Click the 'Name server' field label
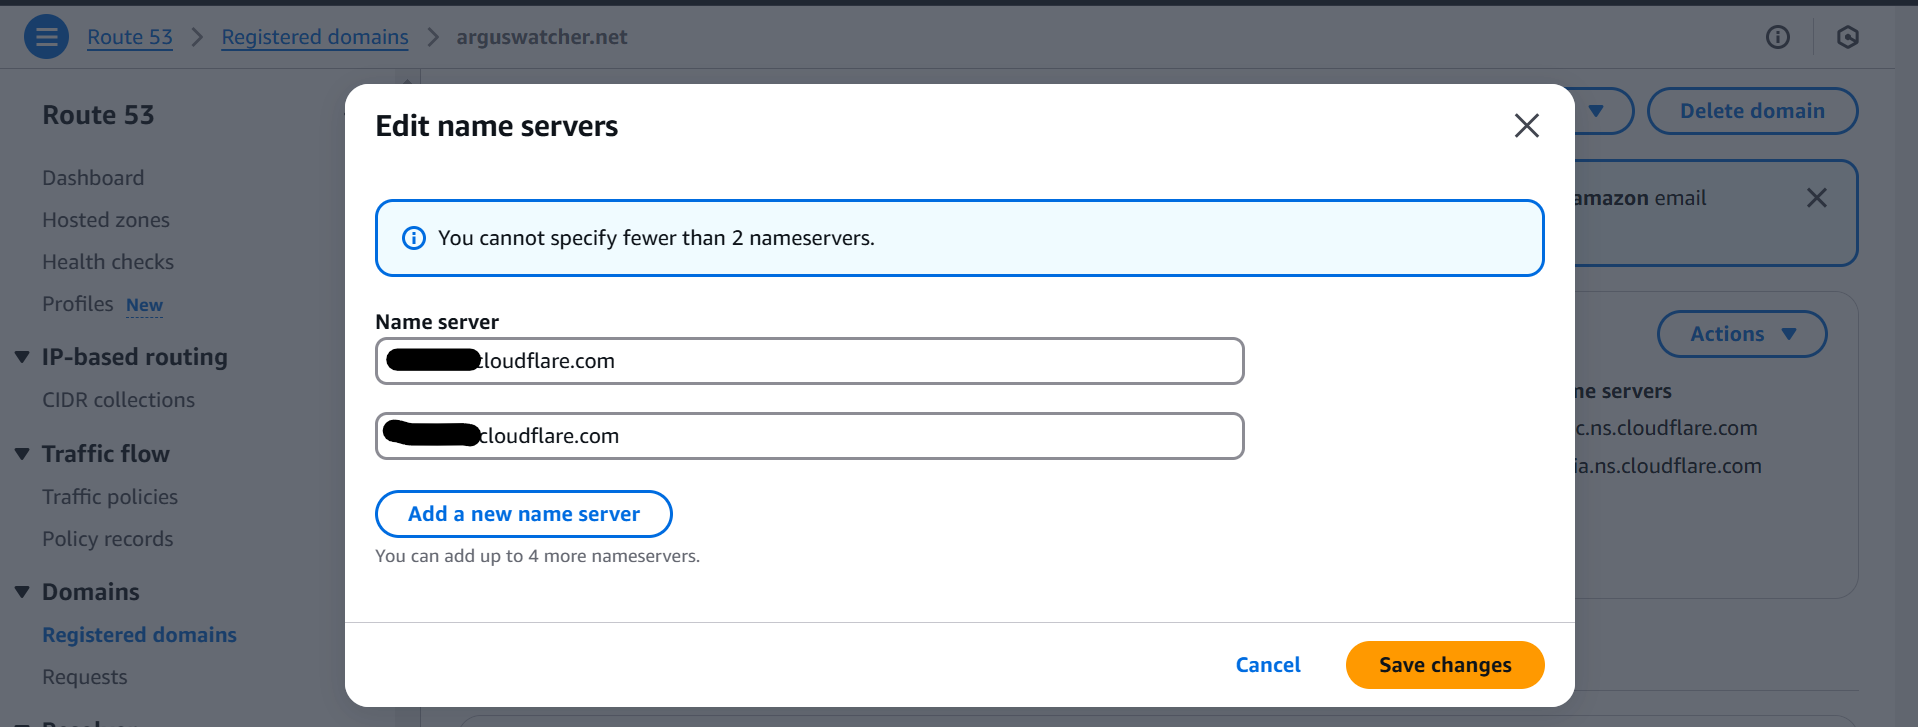This screenshot has width=1918, height=727. pos(437,322)
